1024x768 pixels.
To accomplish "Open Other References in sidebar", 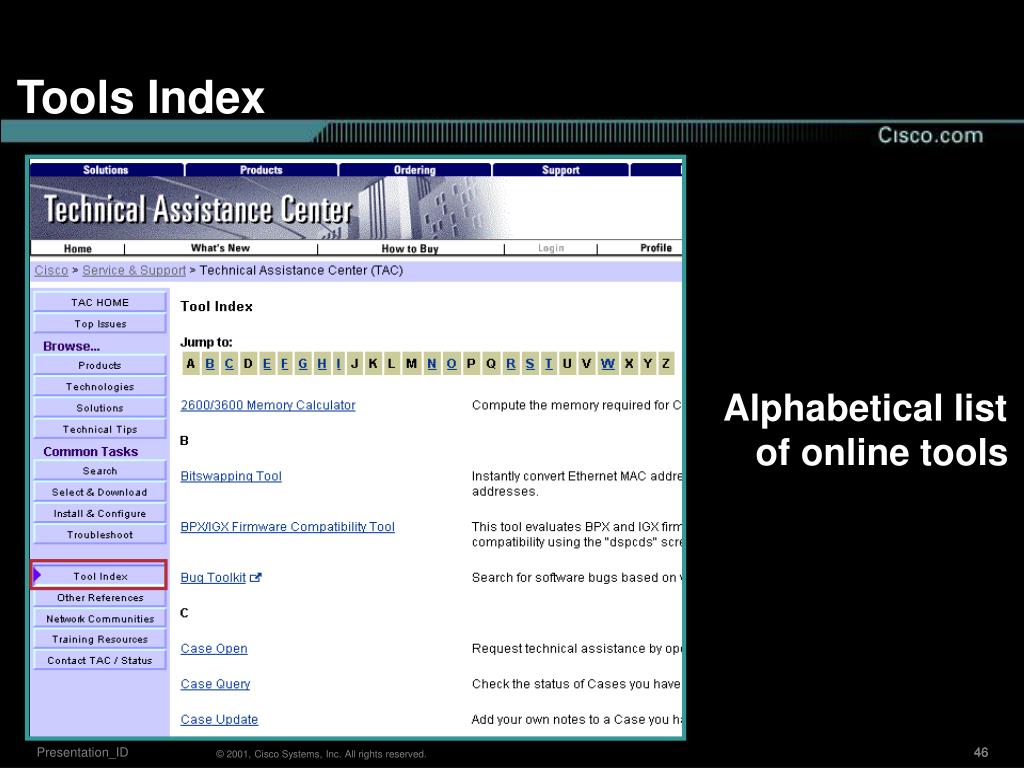I will [100, 598].
